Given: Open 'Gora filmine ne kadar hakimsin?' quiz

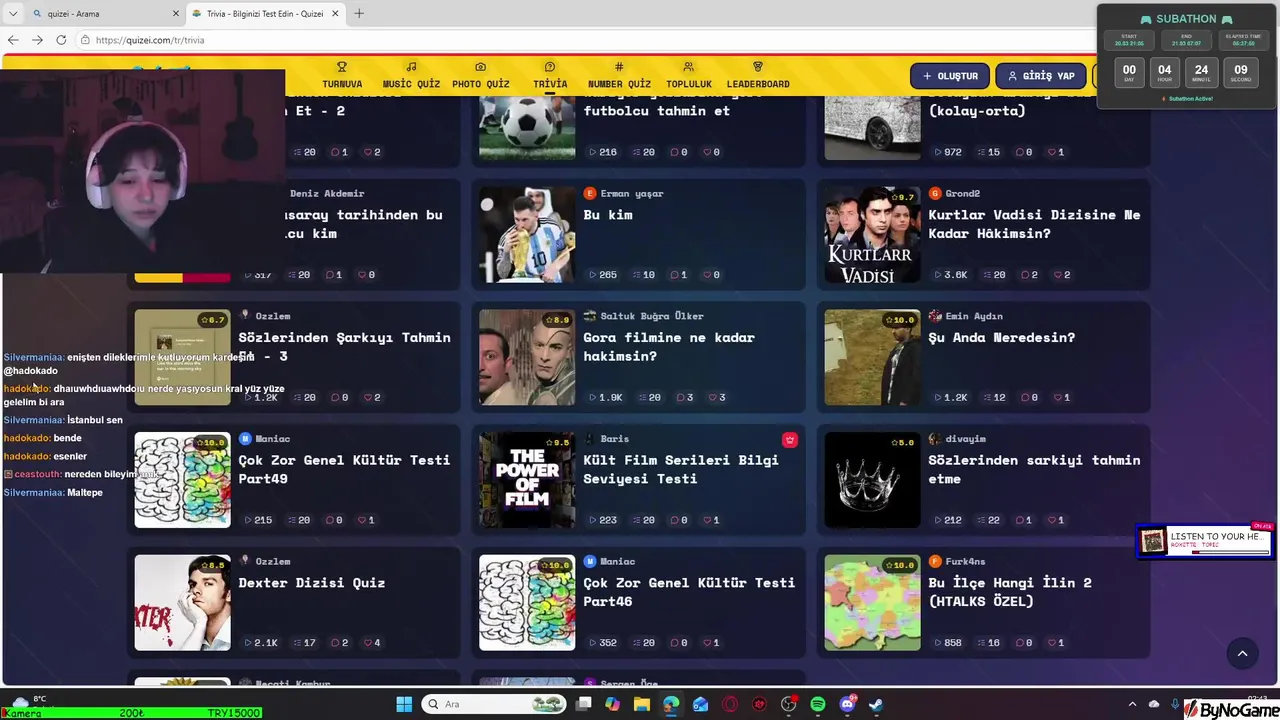Looking at the screenshot, I should pos(669,347).
